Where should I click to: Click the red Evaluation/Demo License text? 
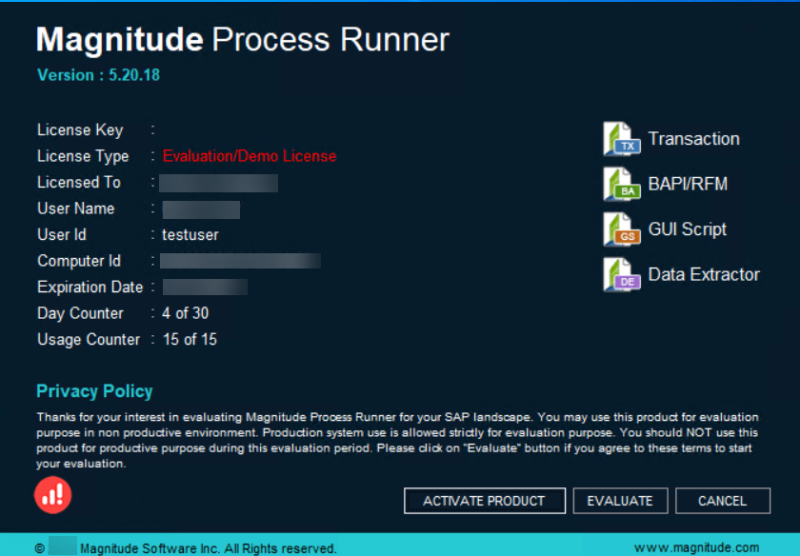click(249, 156)
